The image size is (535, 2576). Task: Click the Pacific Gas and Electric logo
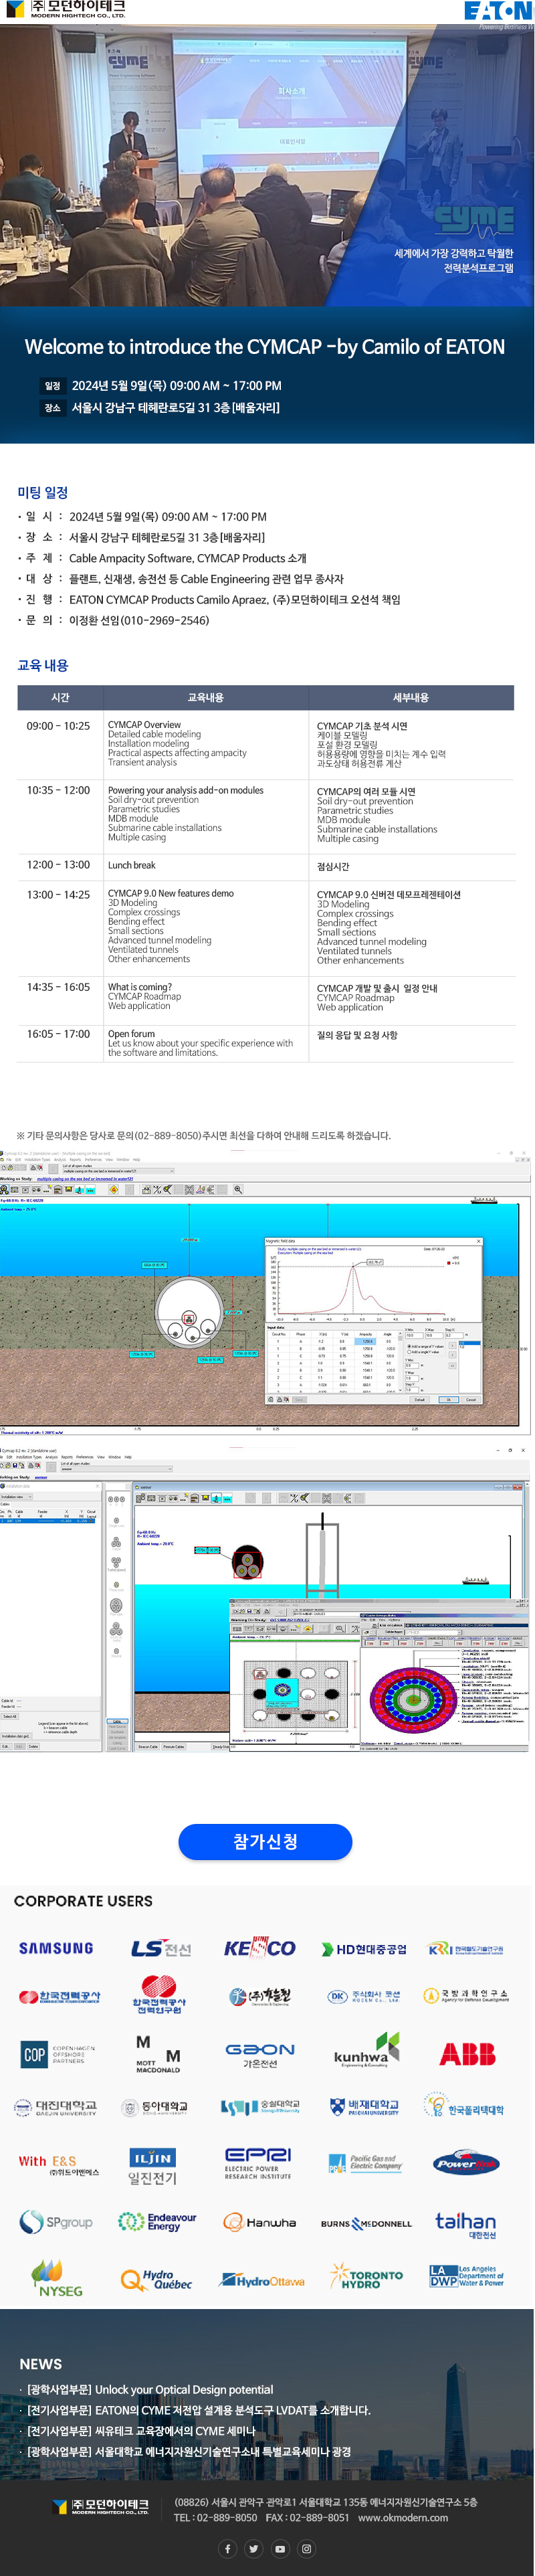pos(365,2163)
